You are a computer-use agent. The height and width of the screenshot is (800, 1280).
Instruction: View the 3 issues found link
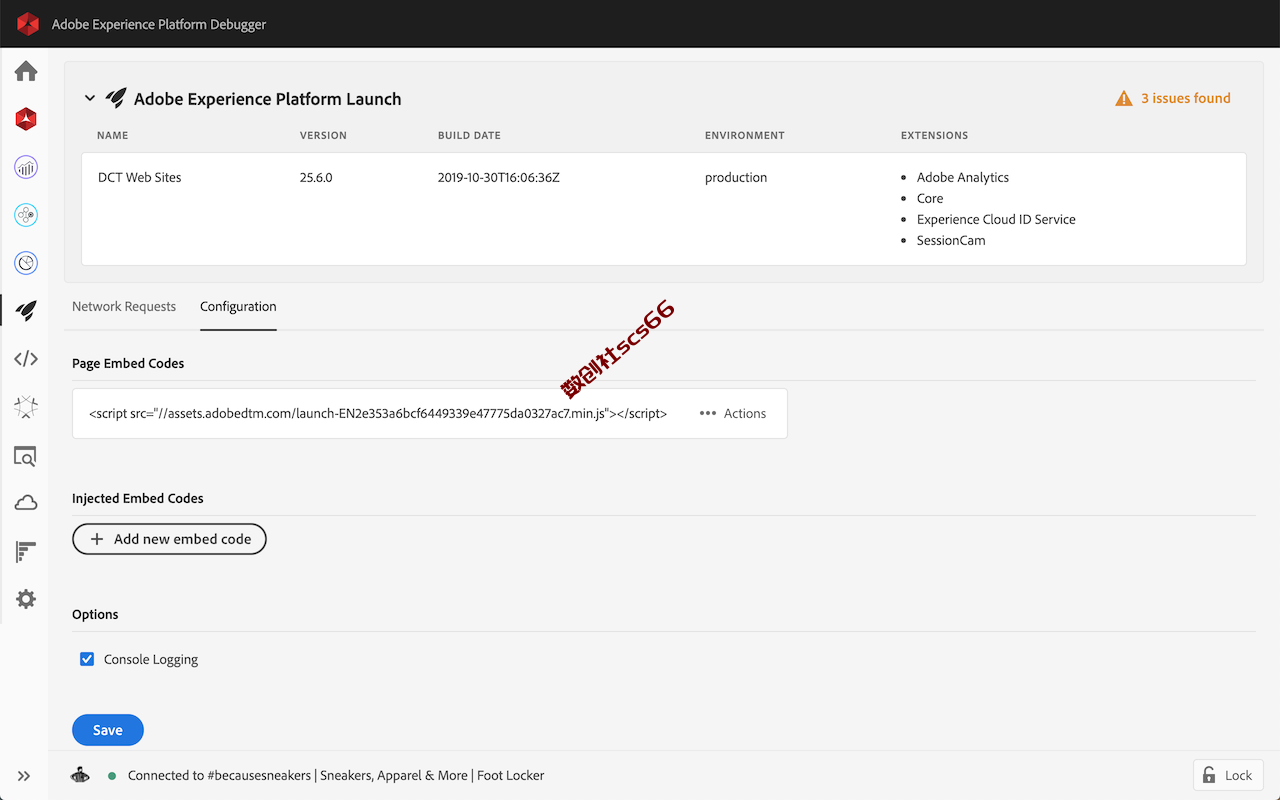(1186, 98)
